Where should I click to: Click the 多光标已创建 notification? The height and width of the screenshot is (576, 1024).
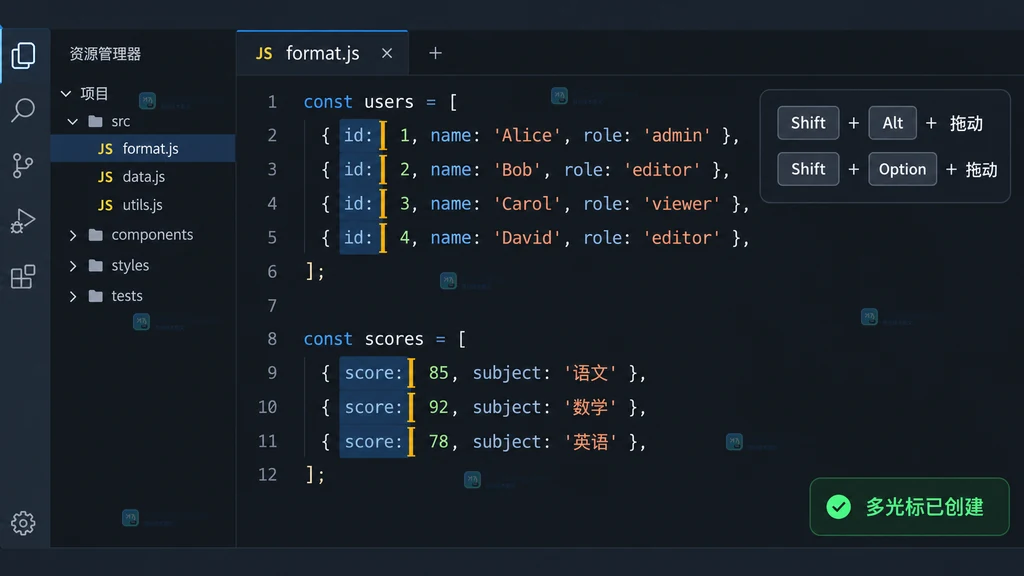coord(909,507)
